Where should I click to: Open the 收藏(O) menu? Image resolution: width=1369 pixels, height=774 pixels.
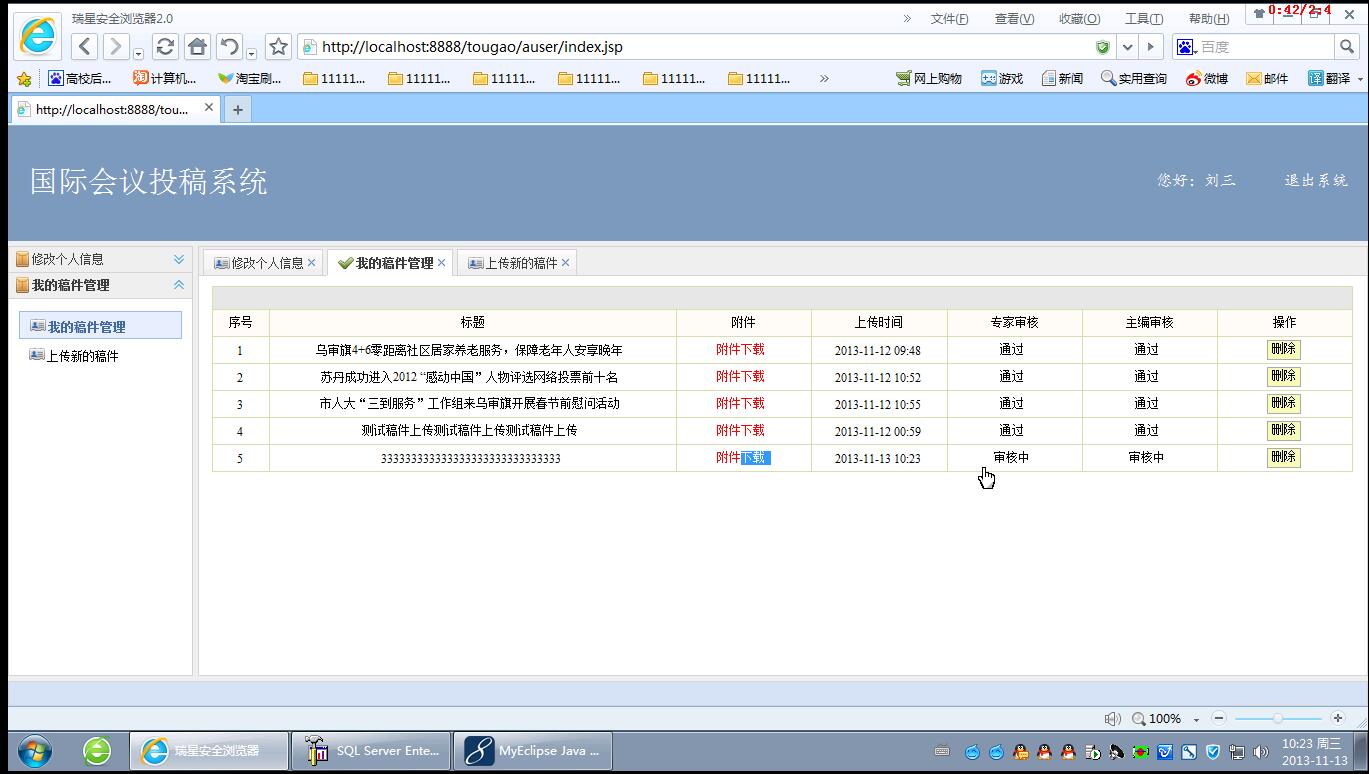[1079, 18]
